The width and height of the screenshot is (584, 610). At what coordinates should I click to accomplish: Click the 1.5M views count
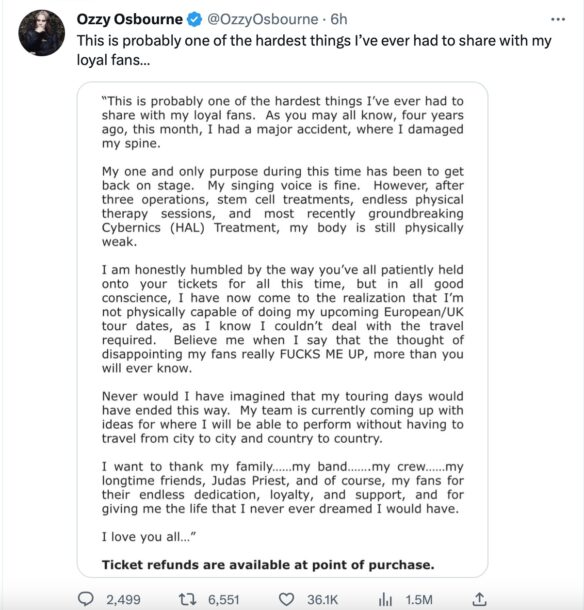[419, 599]
